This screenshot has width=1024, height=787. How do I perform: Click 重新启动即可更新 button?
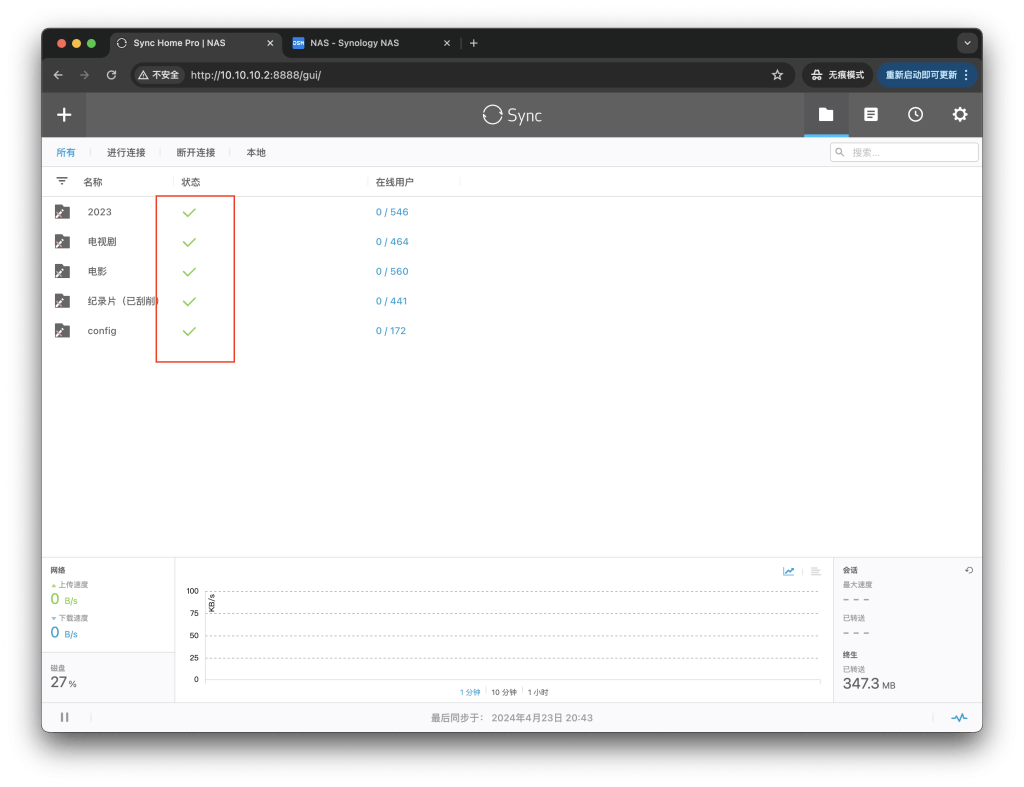[x=926, y=75]
